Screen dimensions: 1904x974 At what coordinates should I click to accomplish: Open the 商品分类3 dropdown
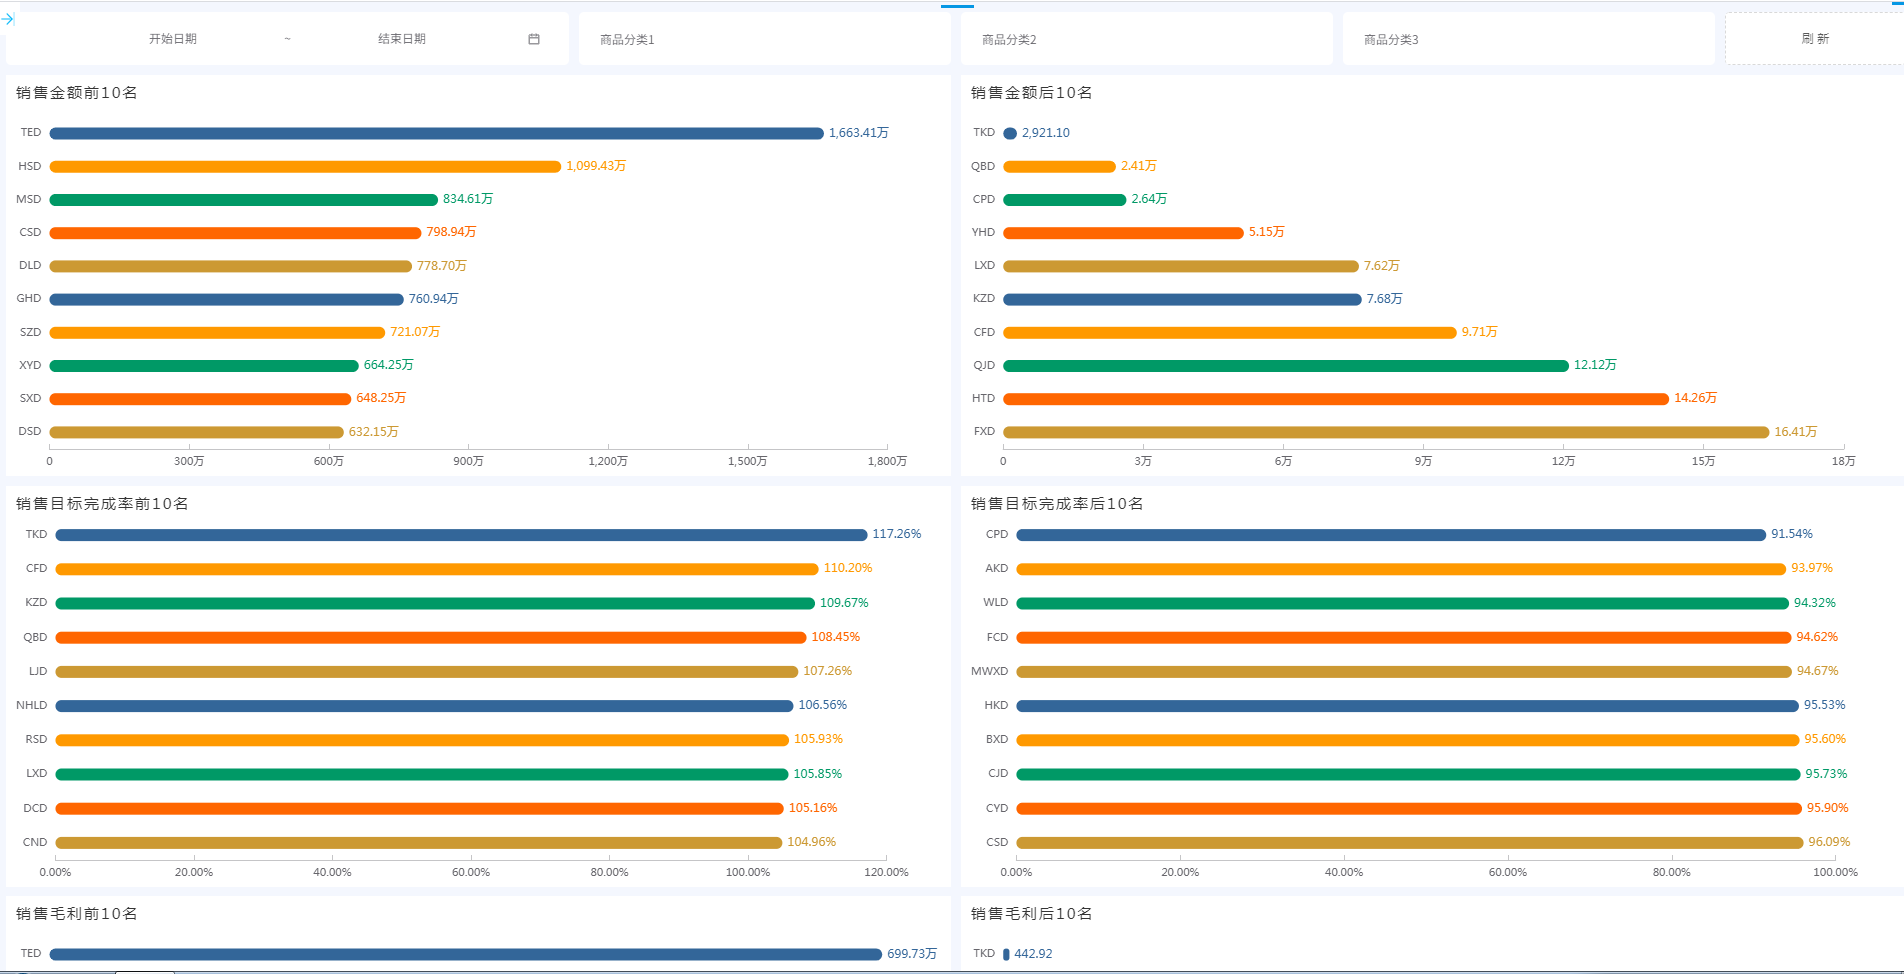(x=1528, y=40)
